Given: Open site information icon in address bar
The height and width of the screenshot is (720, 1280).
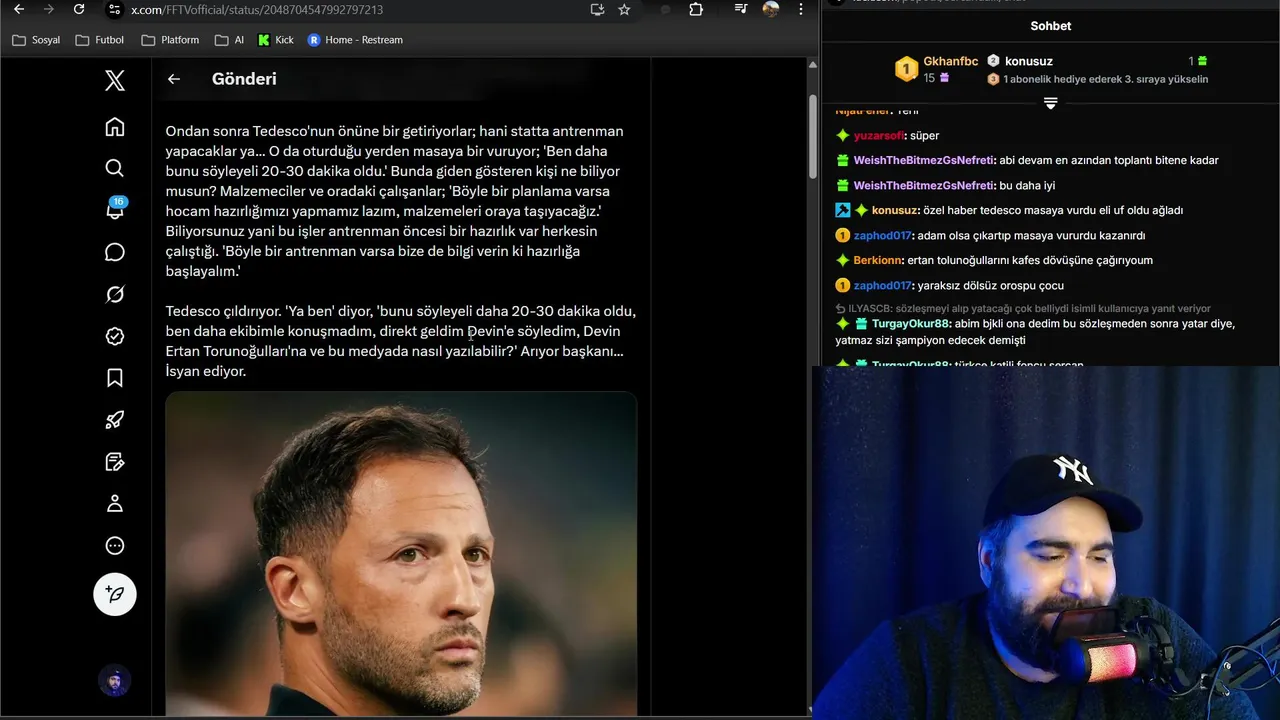Looking at the screenshot, I should click(115, 10).
